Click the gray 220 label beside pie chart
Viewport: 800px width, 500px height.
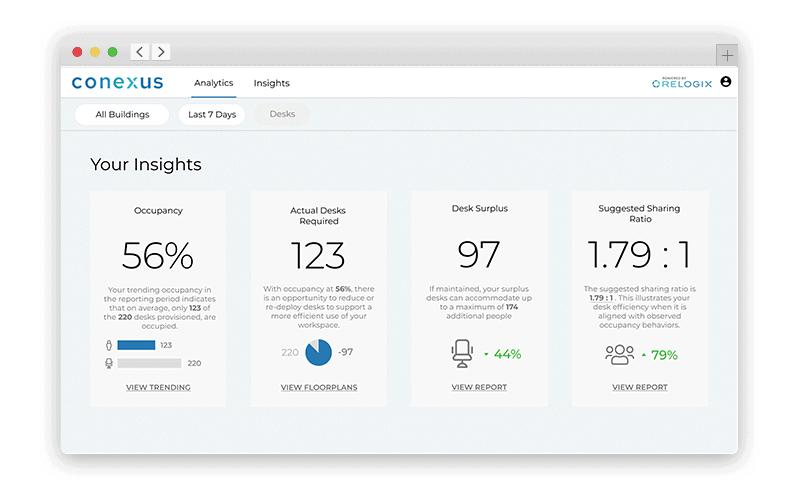pos(290,353)
